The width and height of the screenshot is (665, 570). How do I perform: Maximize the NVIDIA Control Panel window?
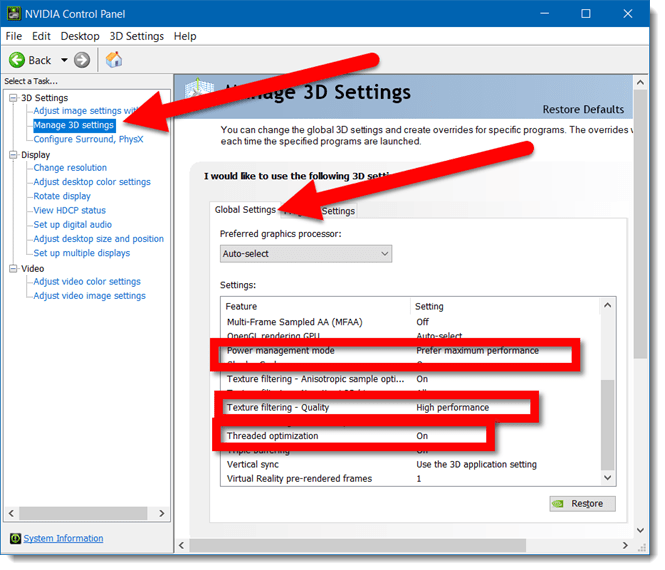(x=586, y=14)
